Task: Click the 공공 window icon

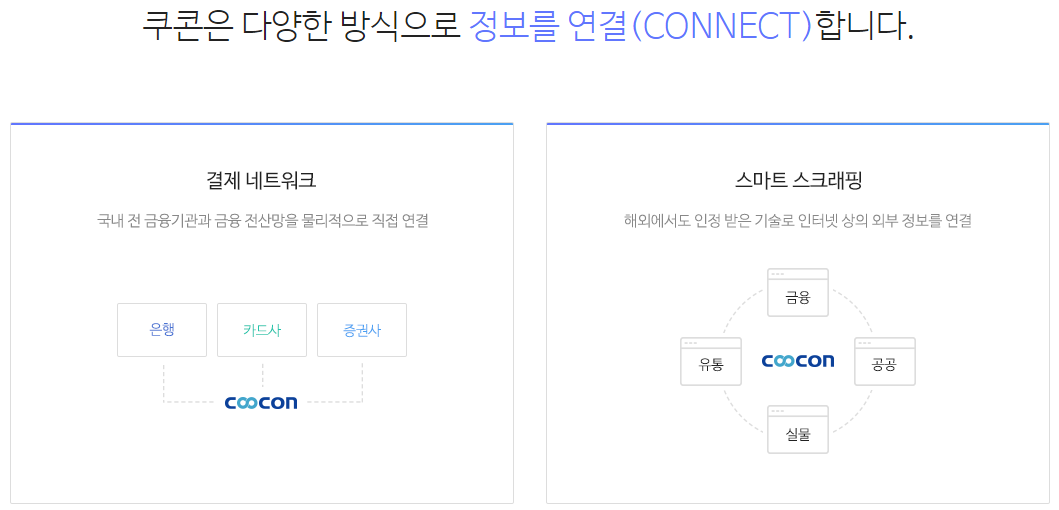Action: point(885,361)
